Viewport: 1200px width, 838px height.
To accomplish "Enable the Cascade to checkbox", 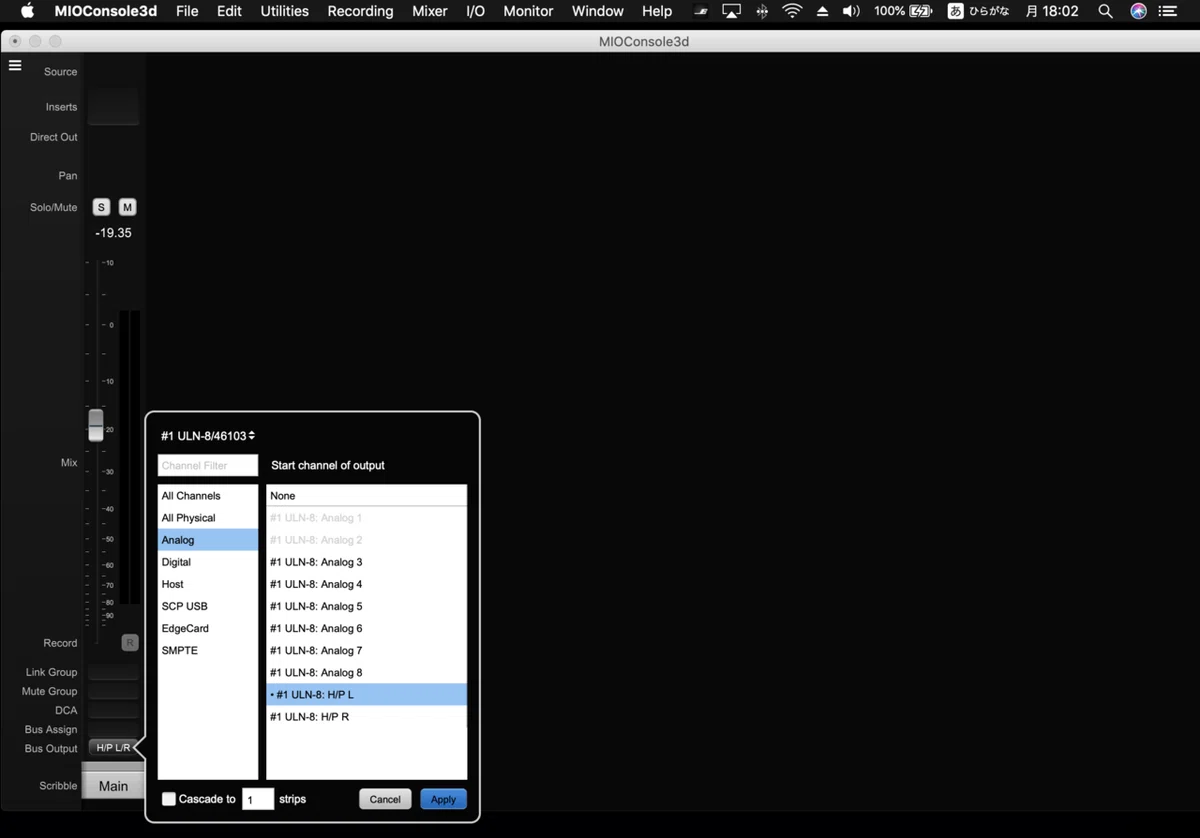I will 169,799.
